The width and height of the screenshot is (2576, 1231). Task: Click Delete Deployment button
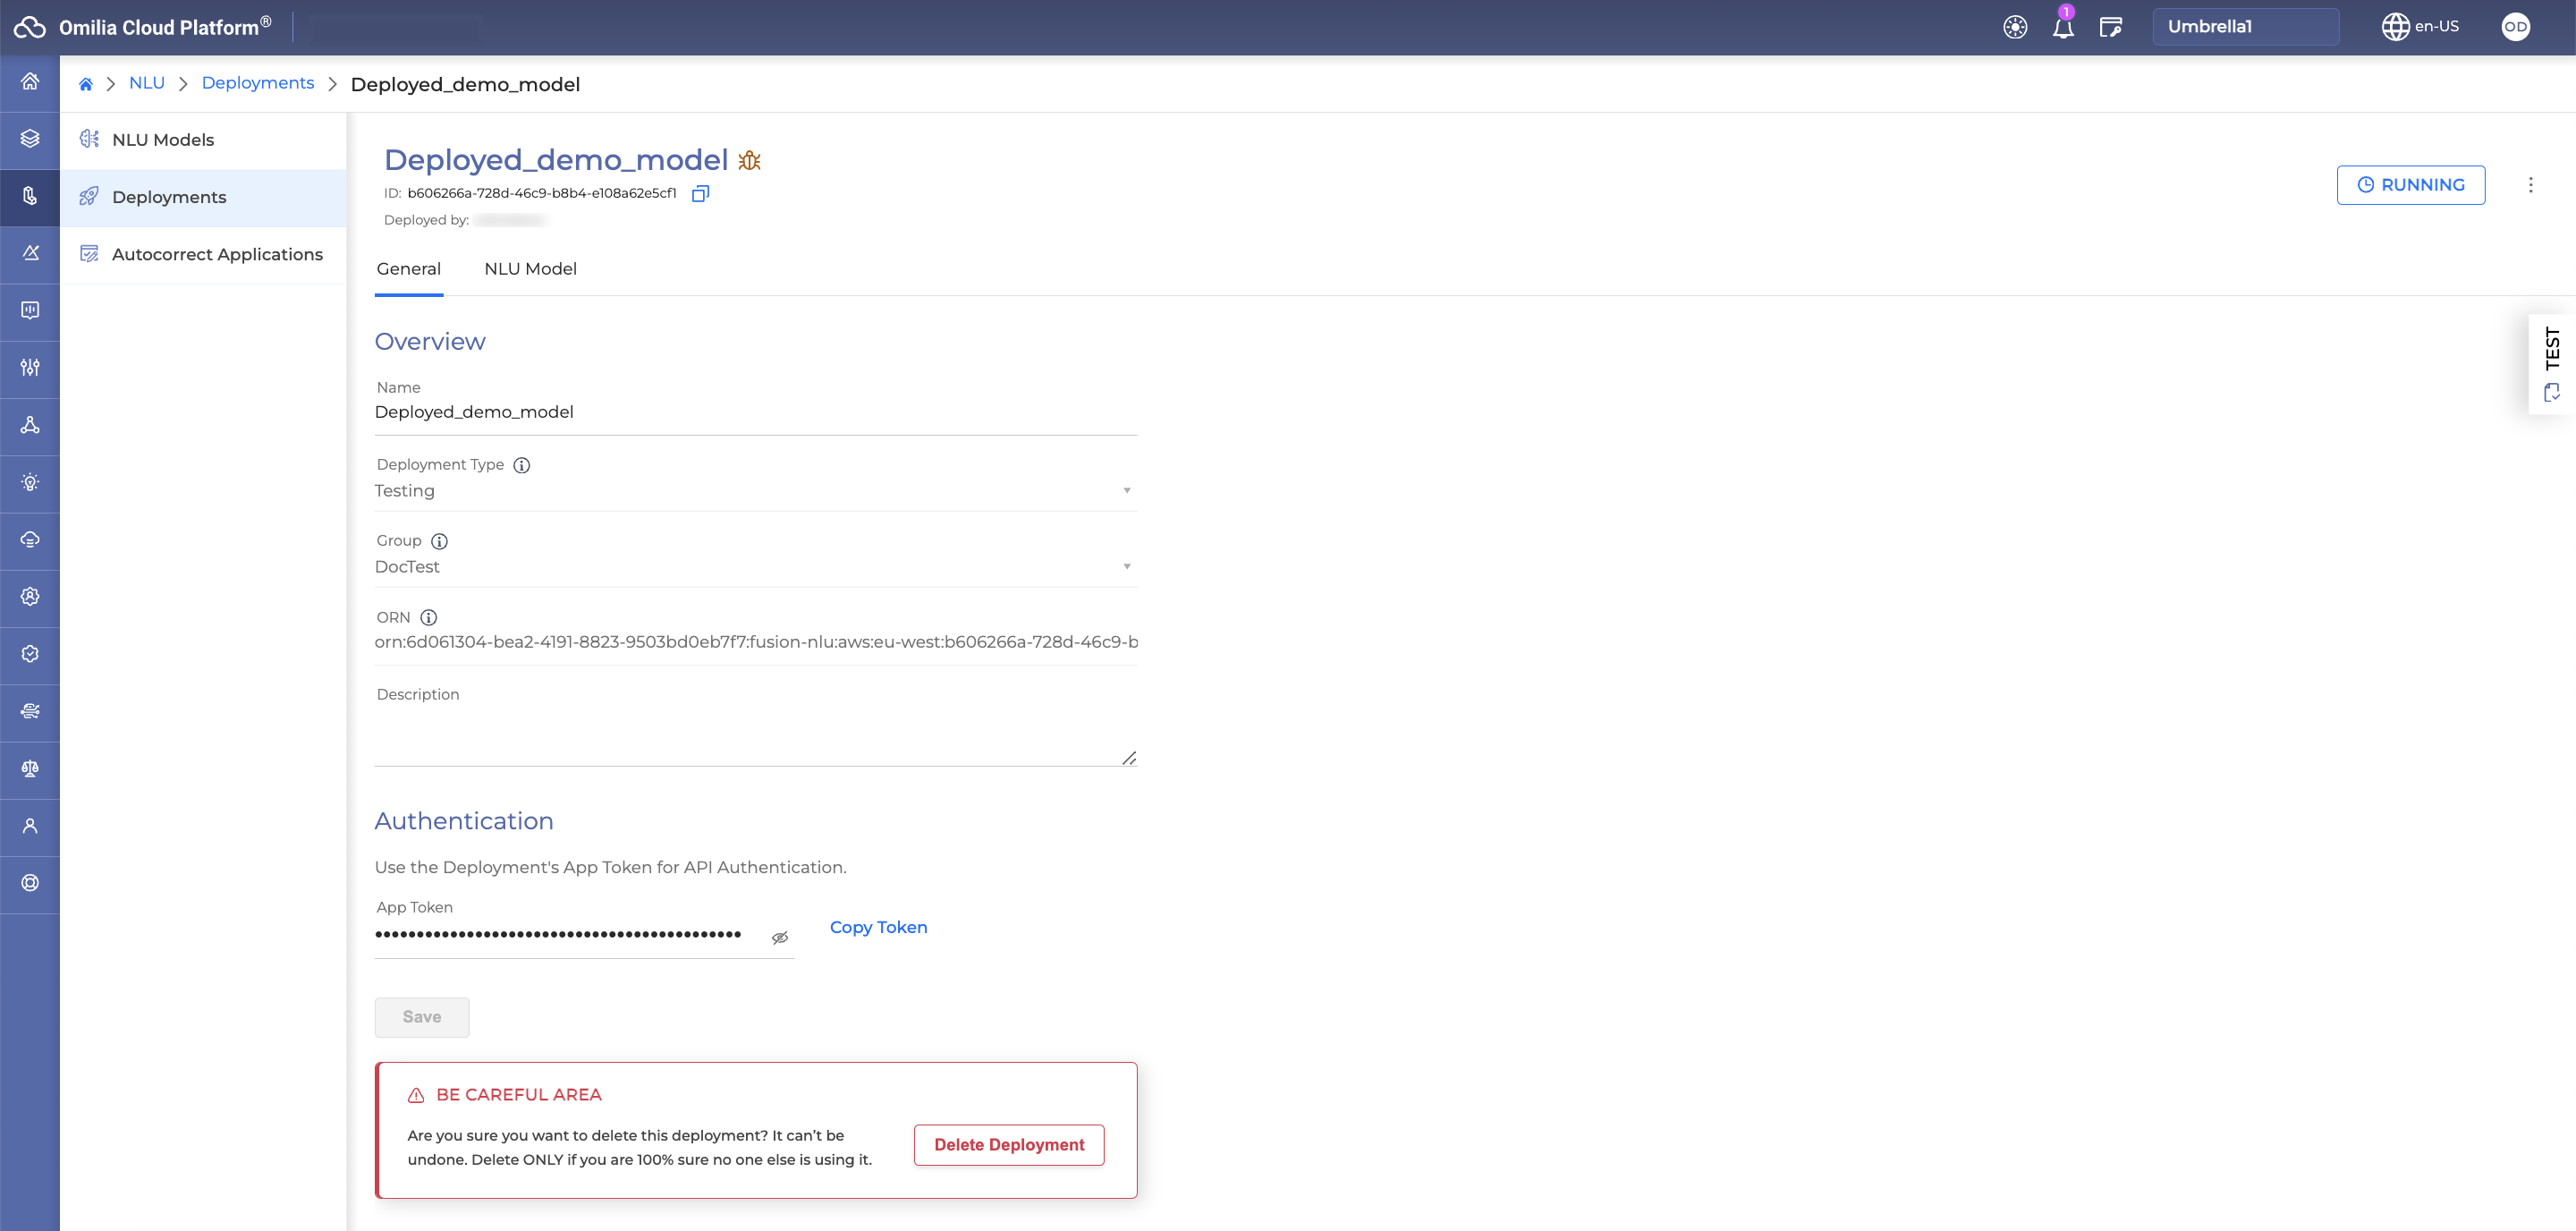click(x=1009, y=1145)
